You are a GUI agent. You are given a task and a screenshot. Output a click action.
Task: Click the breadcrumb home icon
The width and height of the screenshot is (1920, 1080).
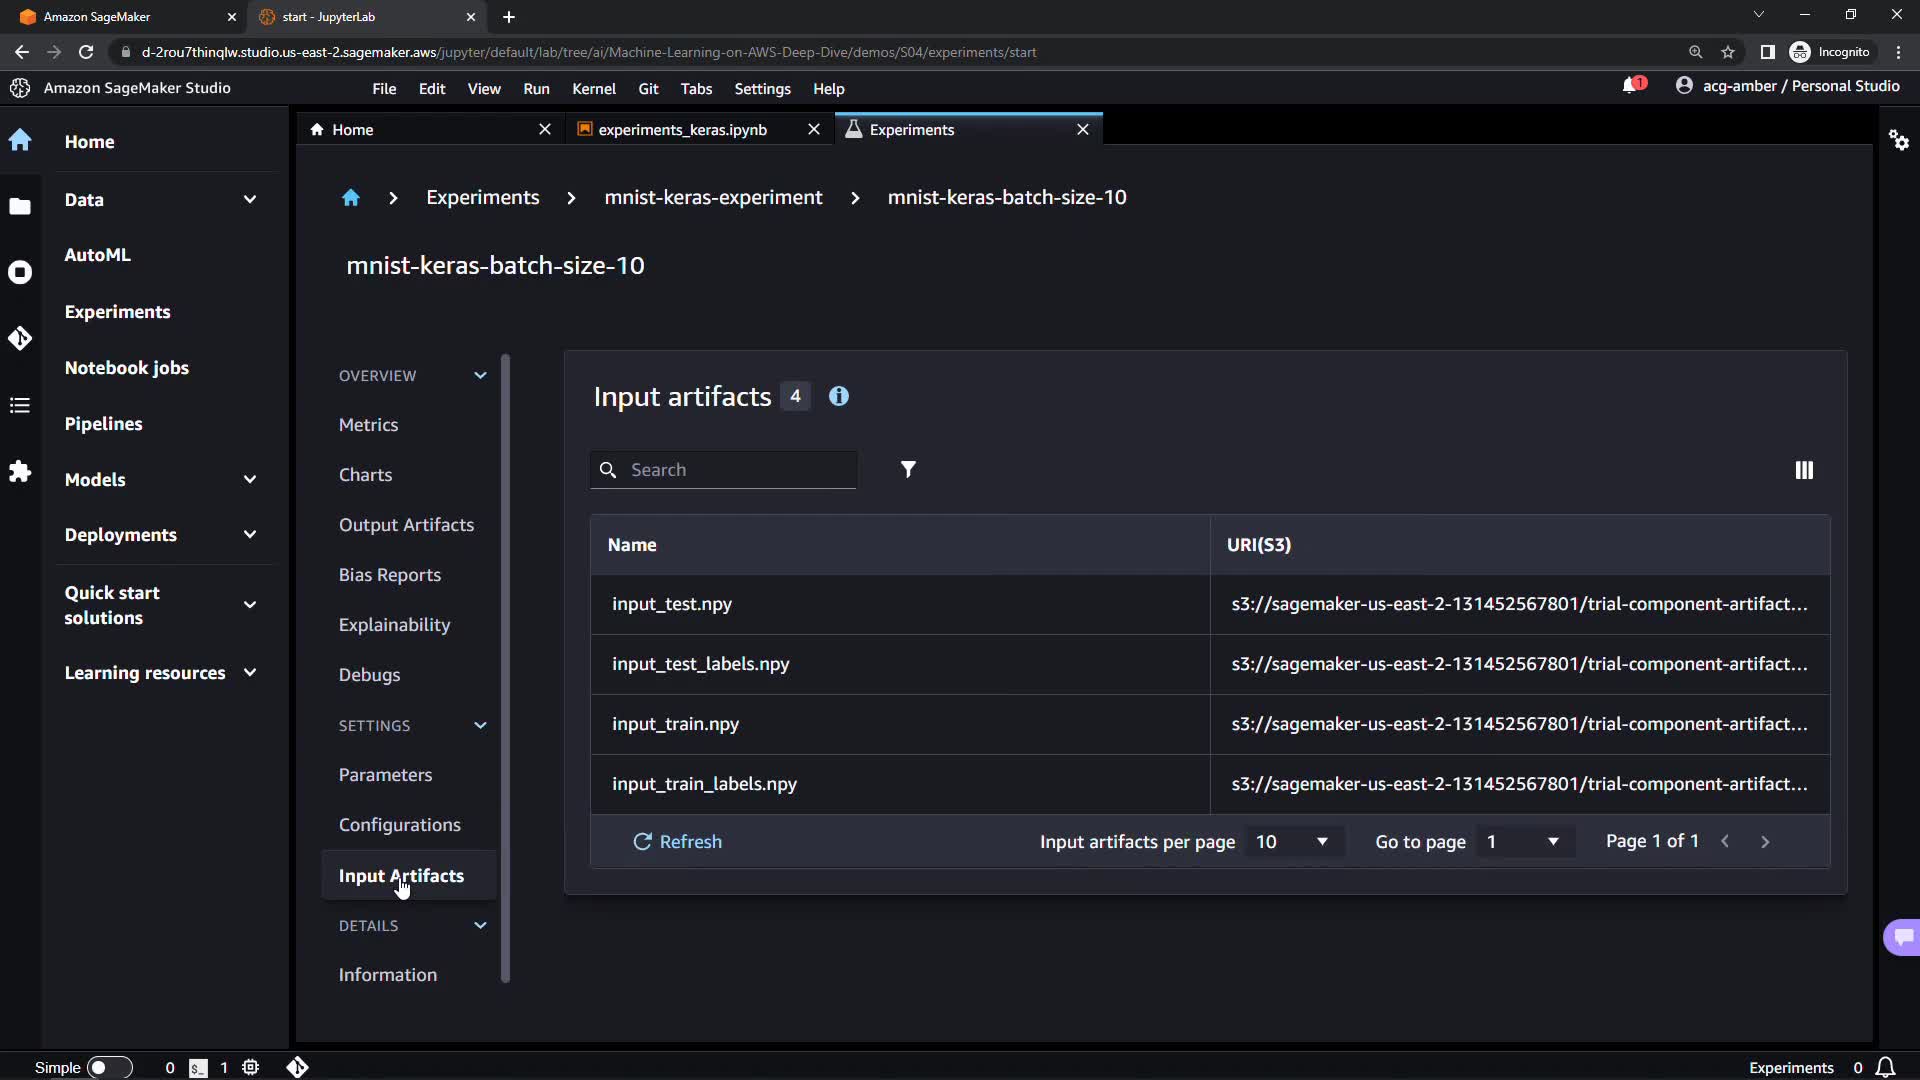tap(350, 198)
